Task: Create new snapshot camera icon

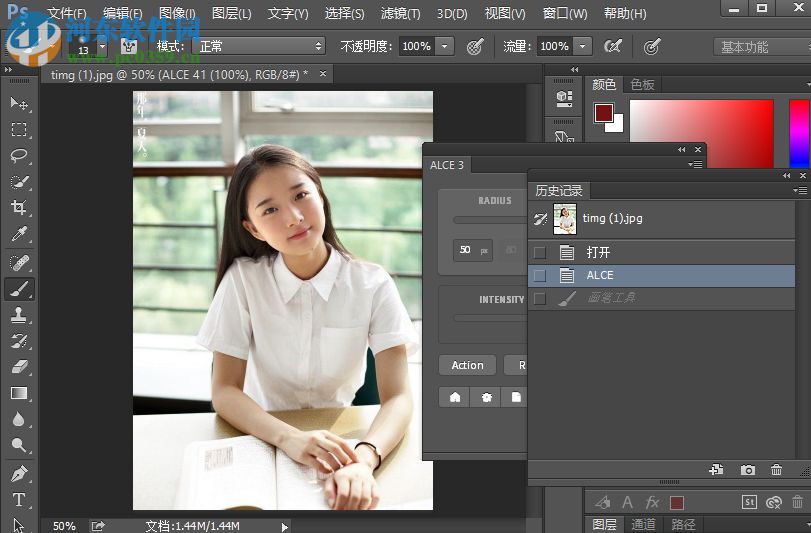Action: (747, 470)
